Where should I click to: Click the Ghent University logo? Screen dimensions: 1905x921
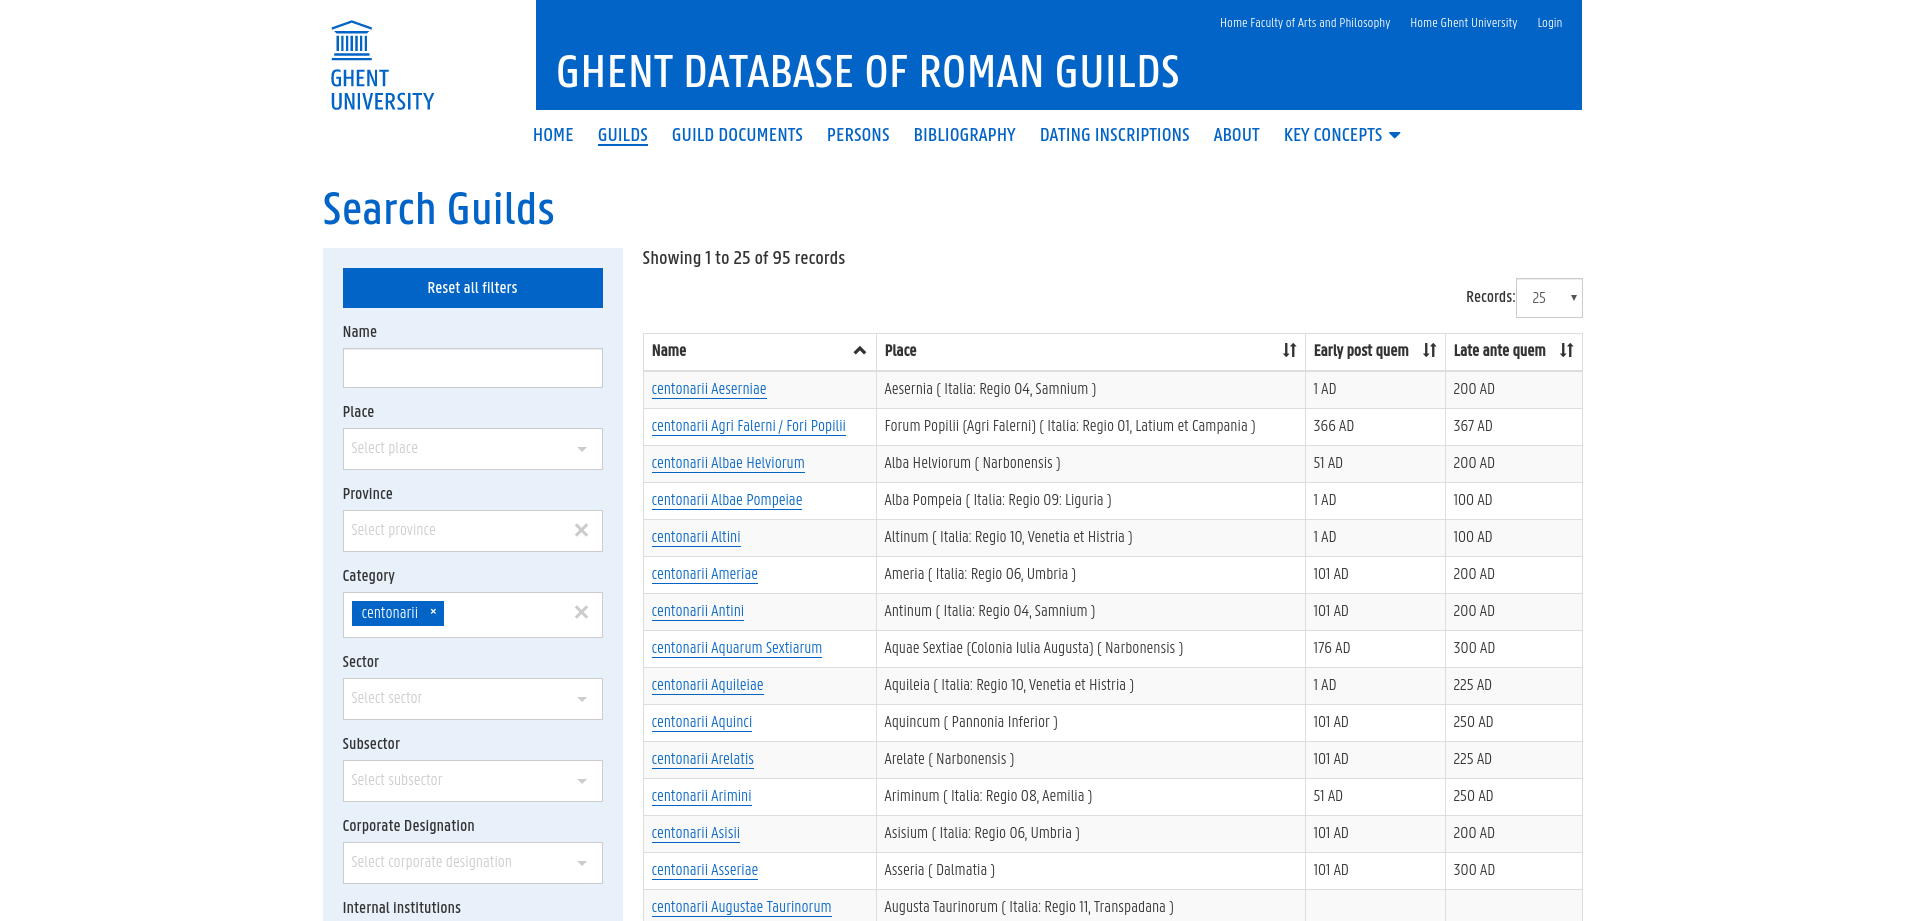click(x=382, y=66)
